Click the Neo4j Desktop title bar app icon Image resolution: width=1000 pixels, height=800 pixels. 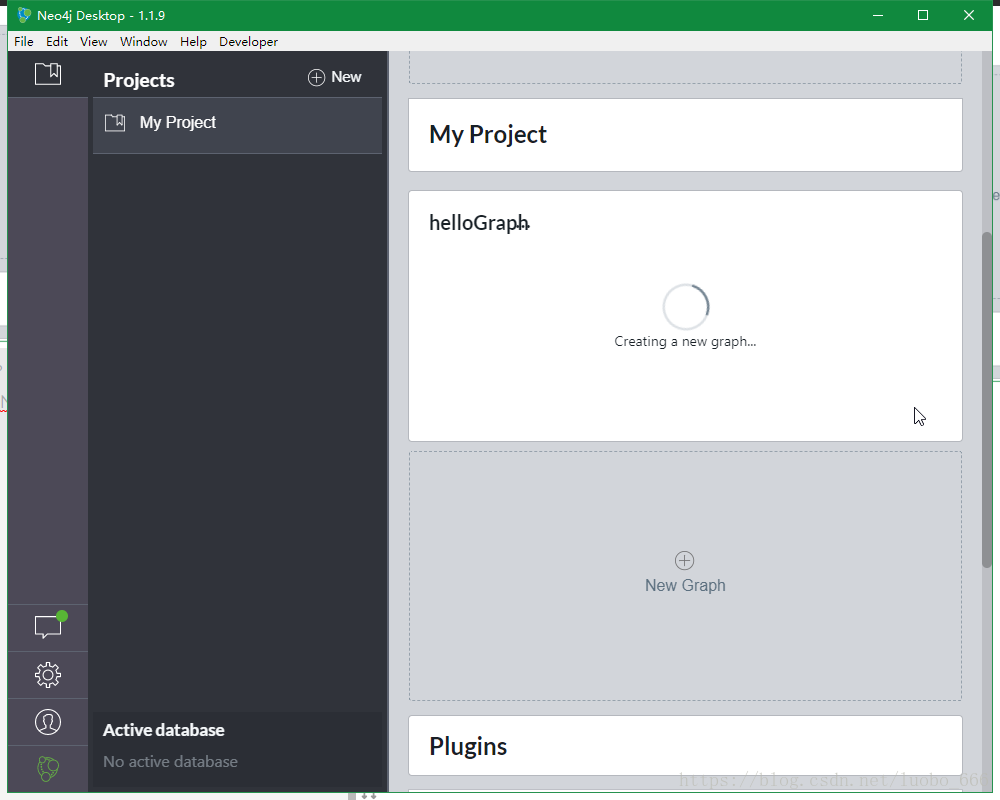click(24, 15)
